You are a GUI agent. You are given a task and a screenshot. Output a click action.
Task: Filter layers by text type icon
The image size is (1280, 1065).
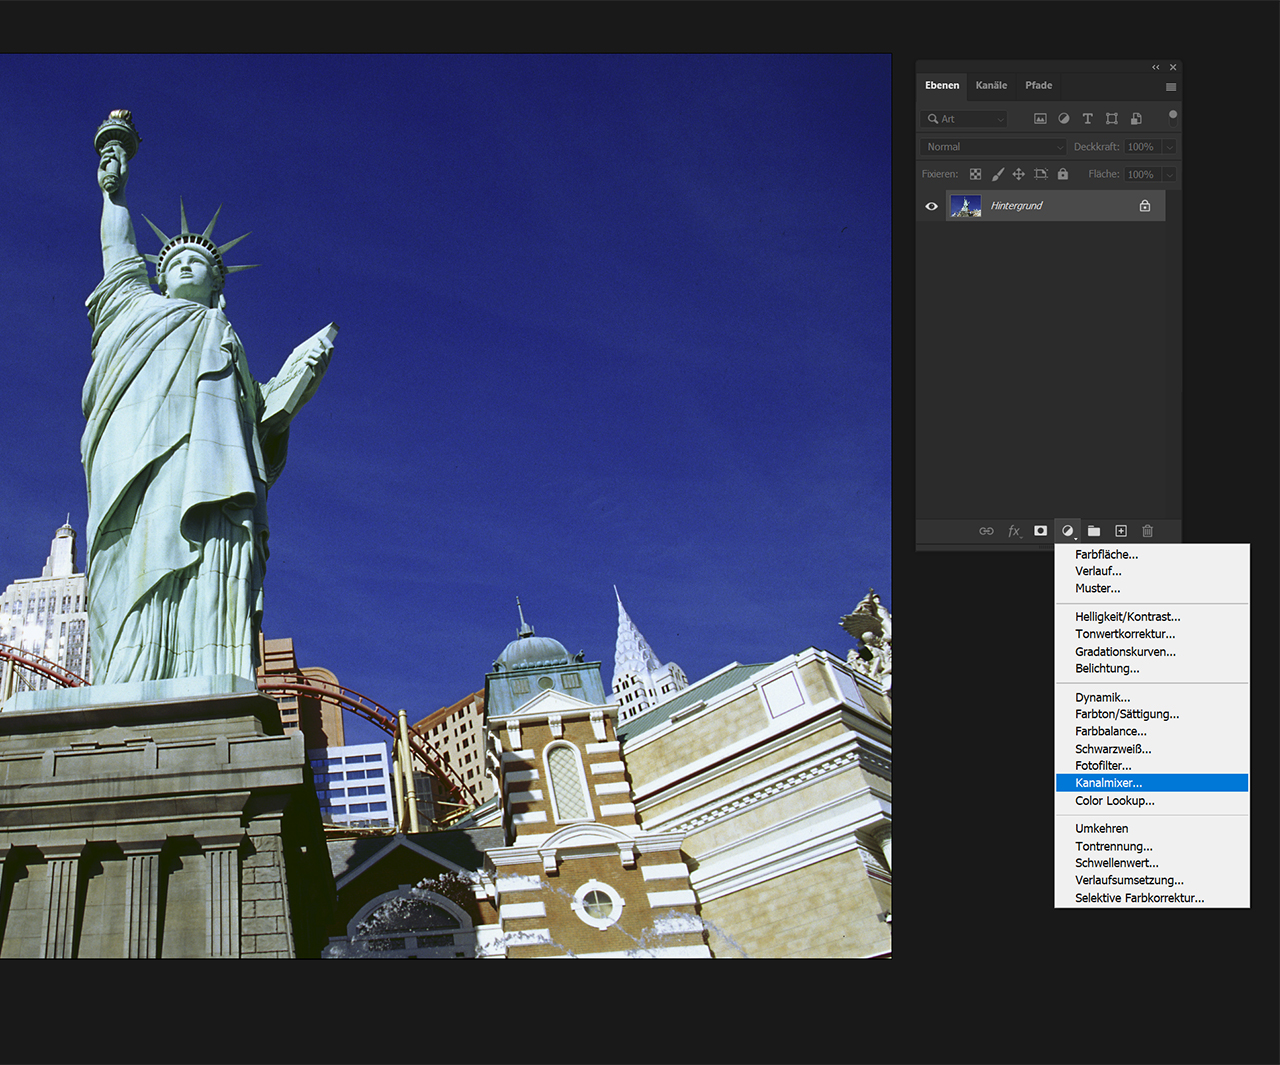1088,119
